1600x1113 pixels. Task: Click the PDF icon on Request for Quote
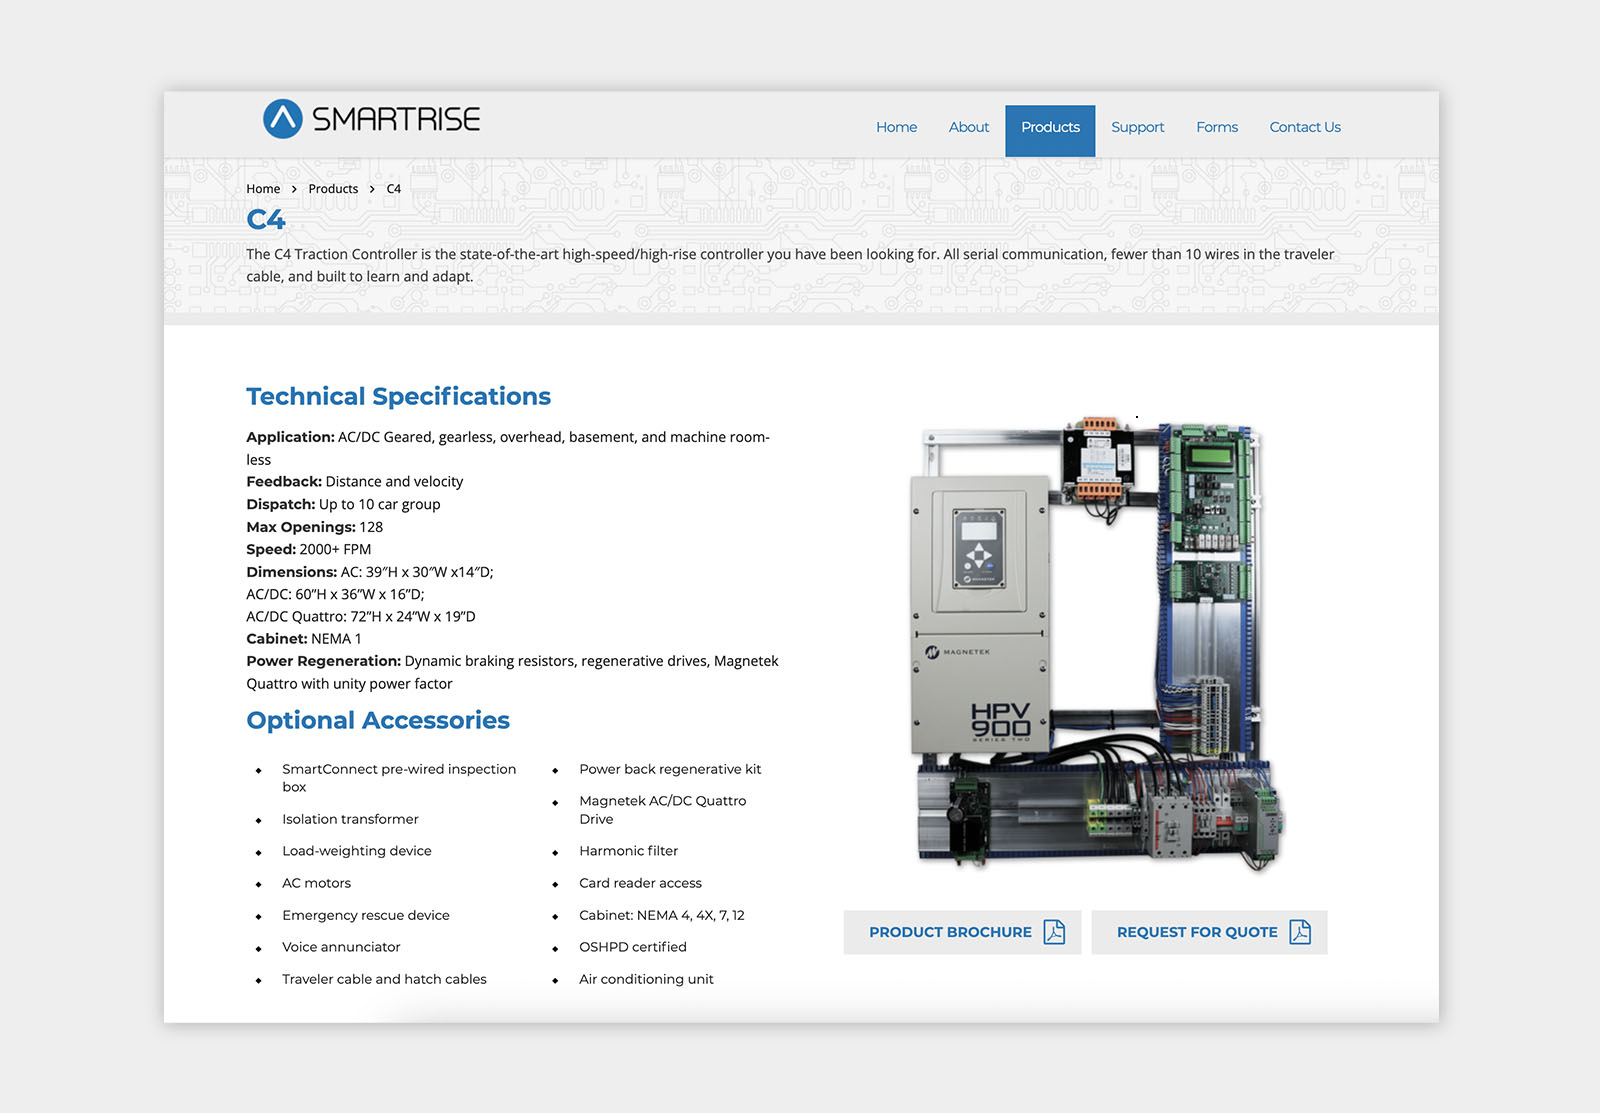[1300, 932]
